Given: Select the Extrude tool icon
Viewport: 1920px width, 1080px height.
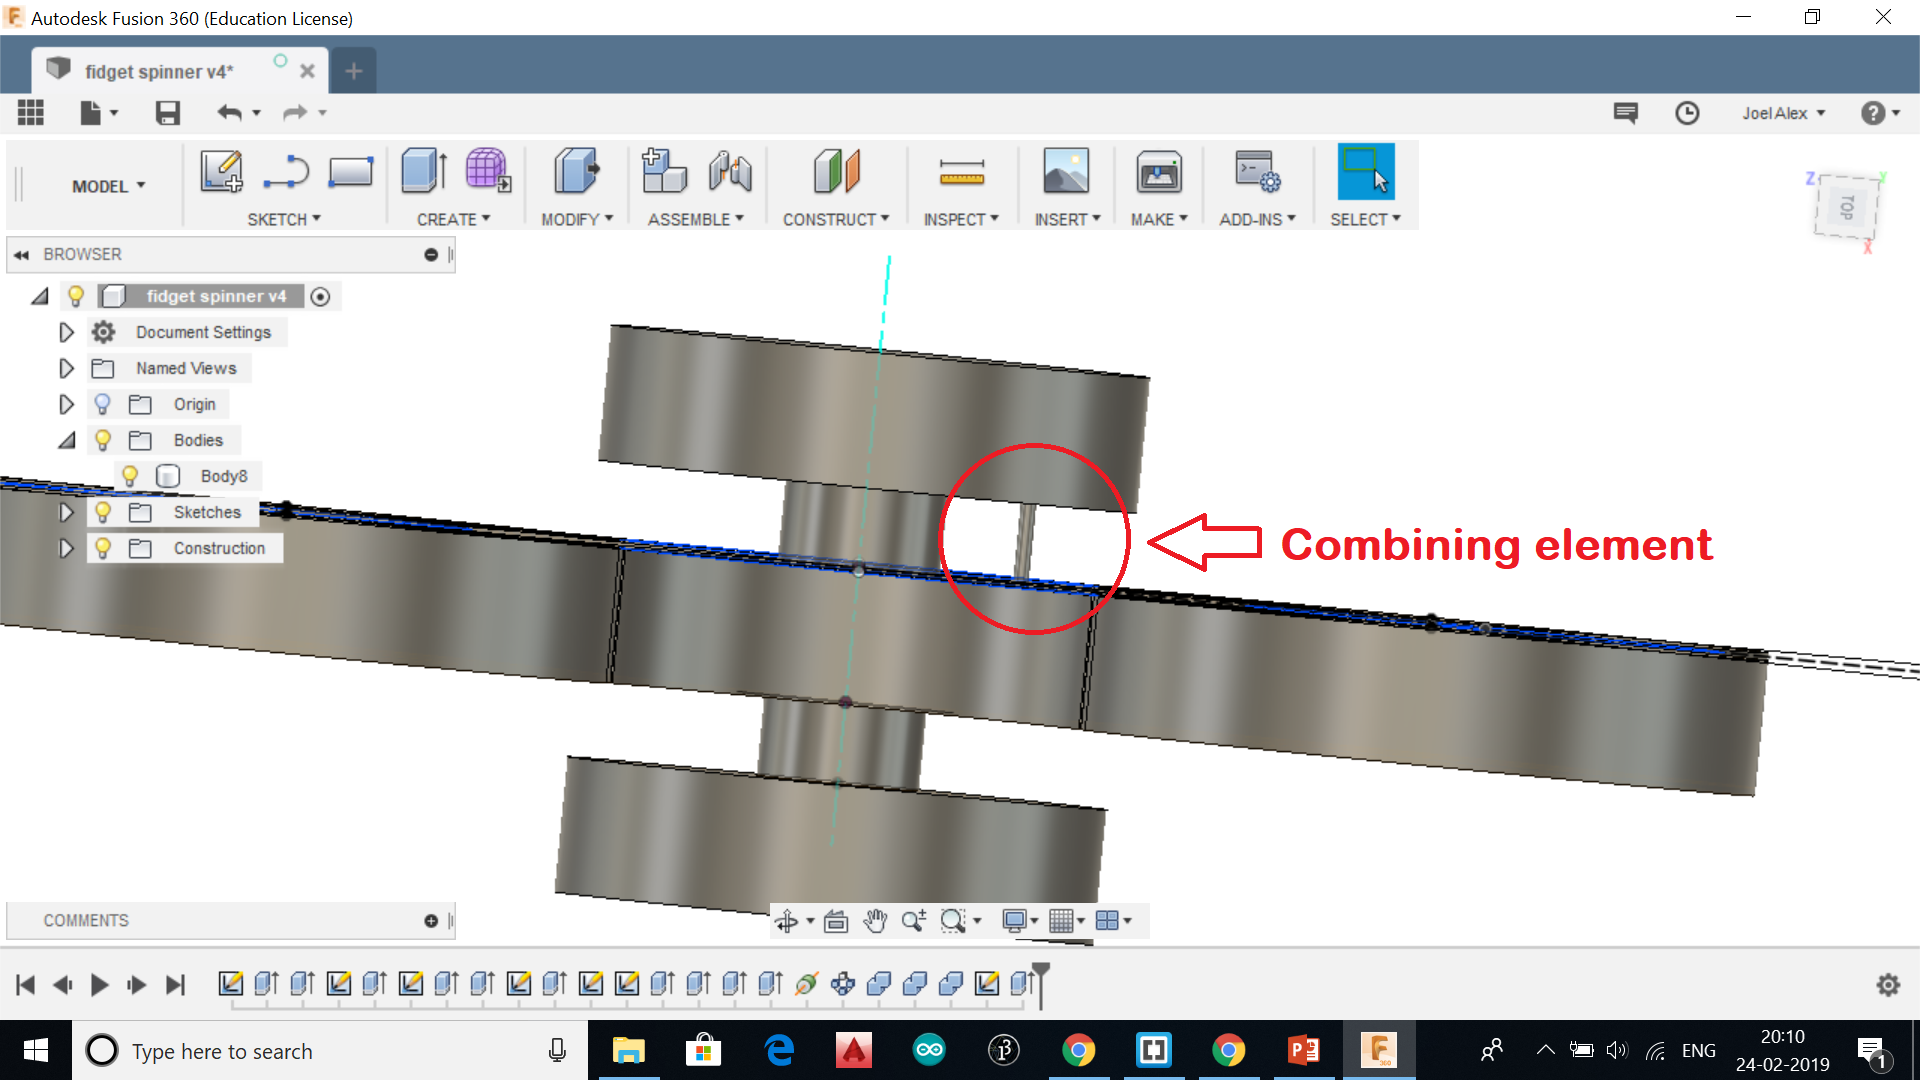Looking at the screenshot, I should [424, 171].
